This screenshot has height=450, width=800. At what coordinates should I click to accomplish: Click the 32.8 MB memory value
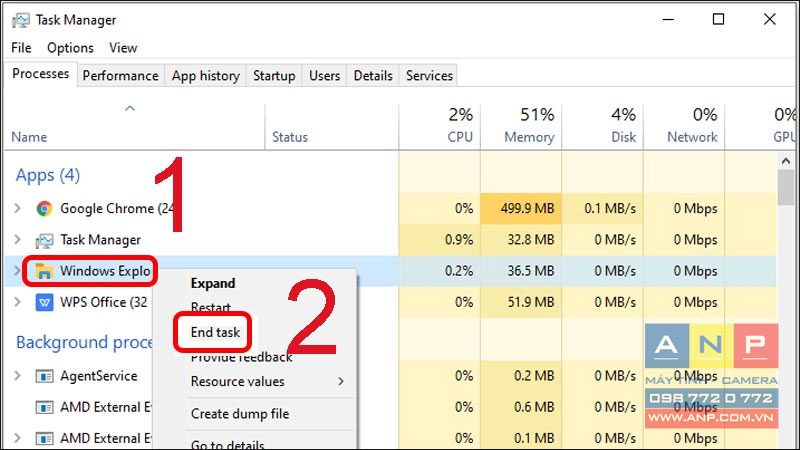531,240
